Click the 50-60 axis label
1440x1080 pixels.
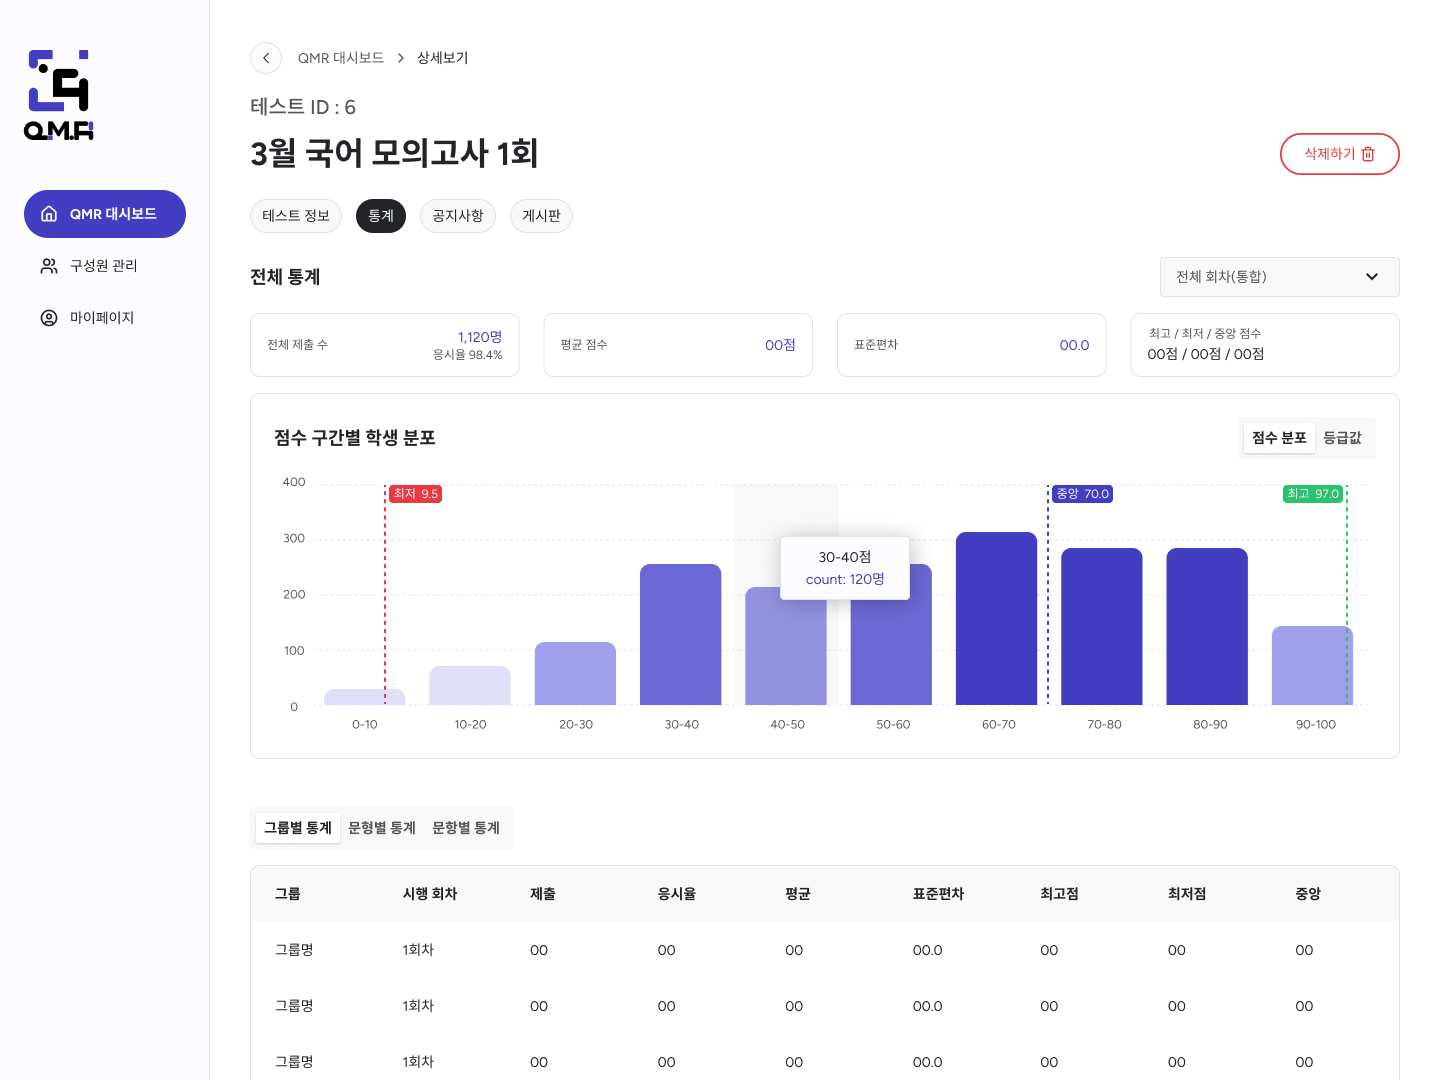pyautogui.click(x=893, y=724)
